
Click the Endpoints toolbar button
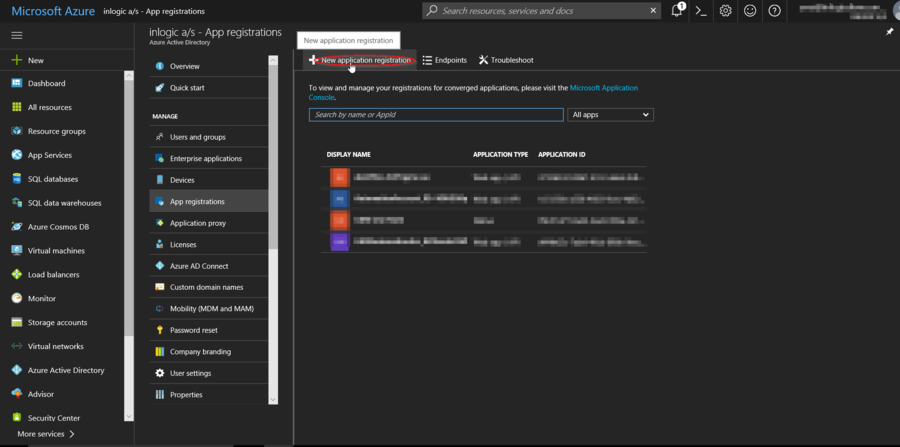pyautogui.click(x=445, y=60)
